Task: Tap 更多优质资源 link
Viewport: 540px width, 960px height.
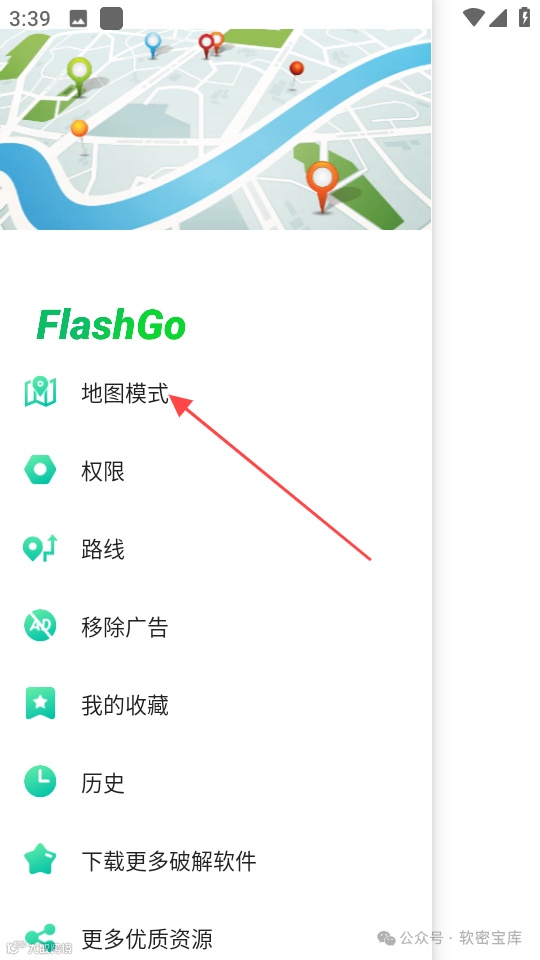Action: click(147, 937)
